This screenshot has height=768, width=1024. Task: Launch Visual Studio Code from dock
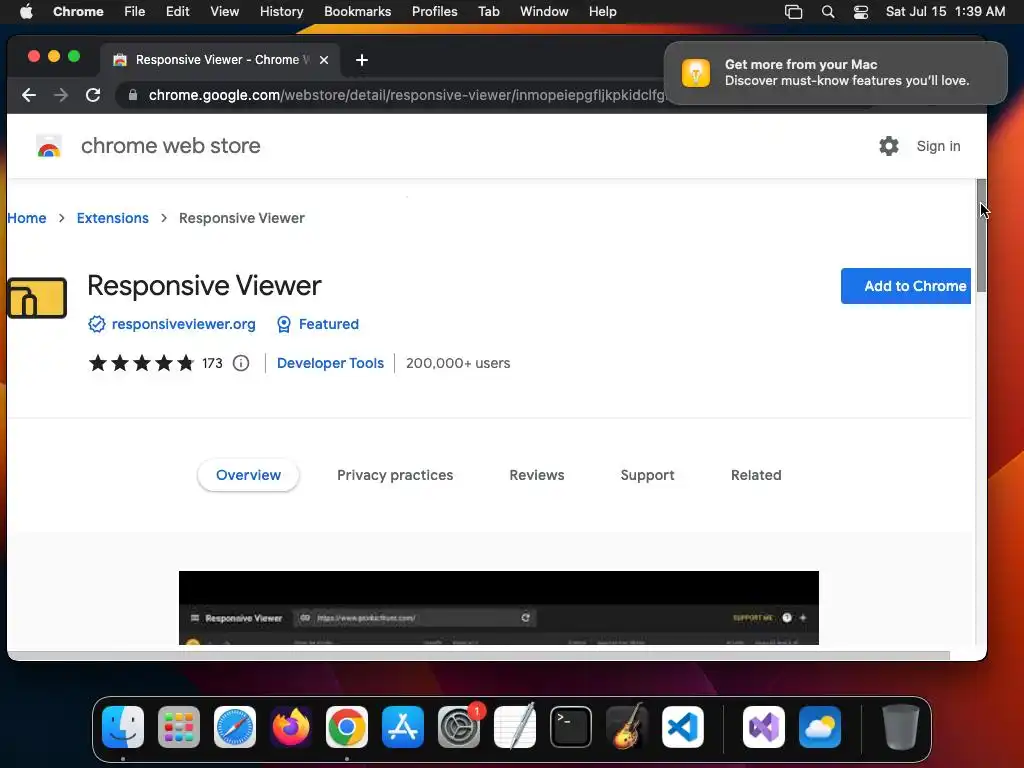point(683,727)
